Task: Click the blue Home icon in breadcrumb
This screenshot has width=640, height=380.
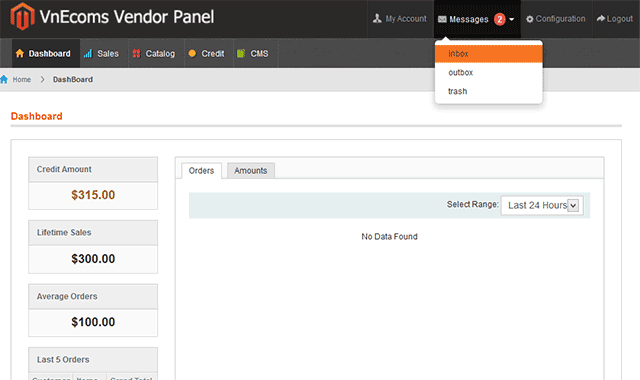Action: pyautogui.click(x=4, y=79)
